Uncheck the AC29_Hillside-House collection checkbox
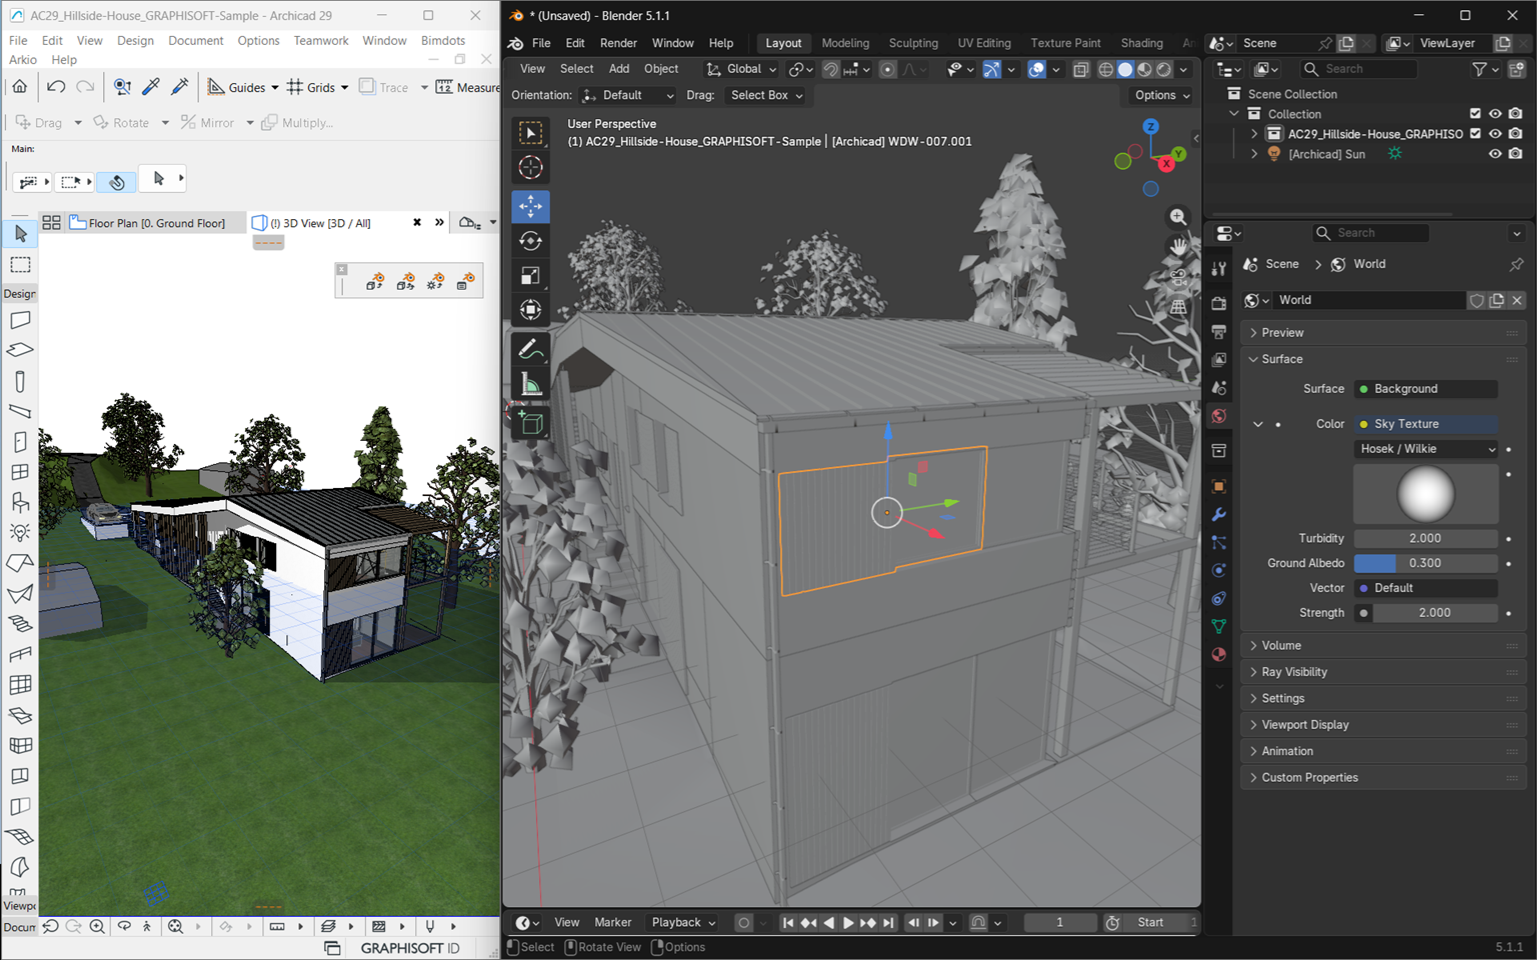Image resolution: width=1537 pixels, height=960 pixels. click(1475, 134)
